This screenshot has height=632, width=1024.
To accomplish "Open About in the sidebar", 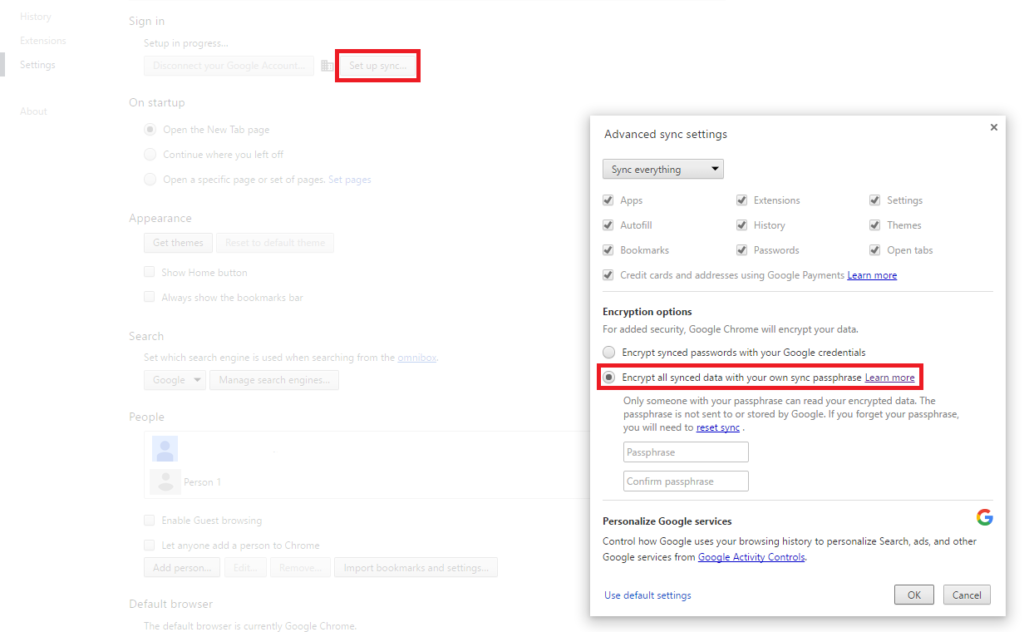I will [33, 111].
